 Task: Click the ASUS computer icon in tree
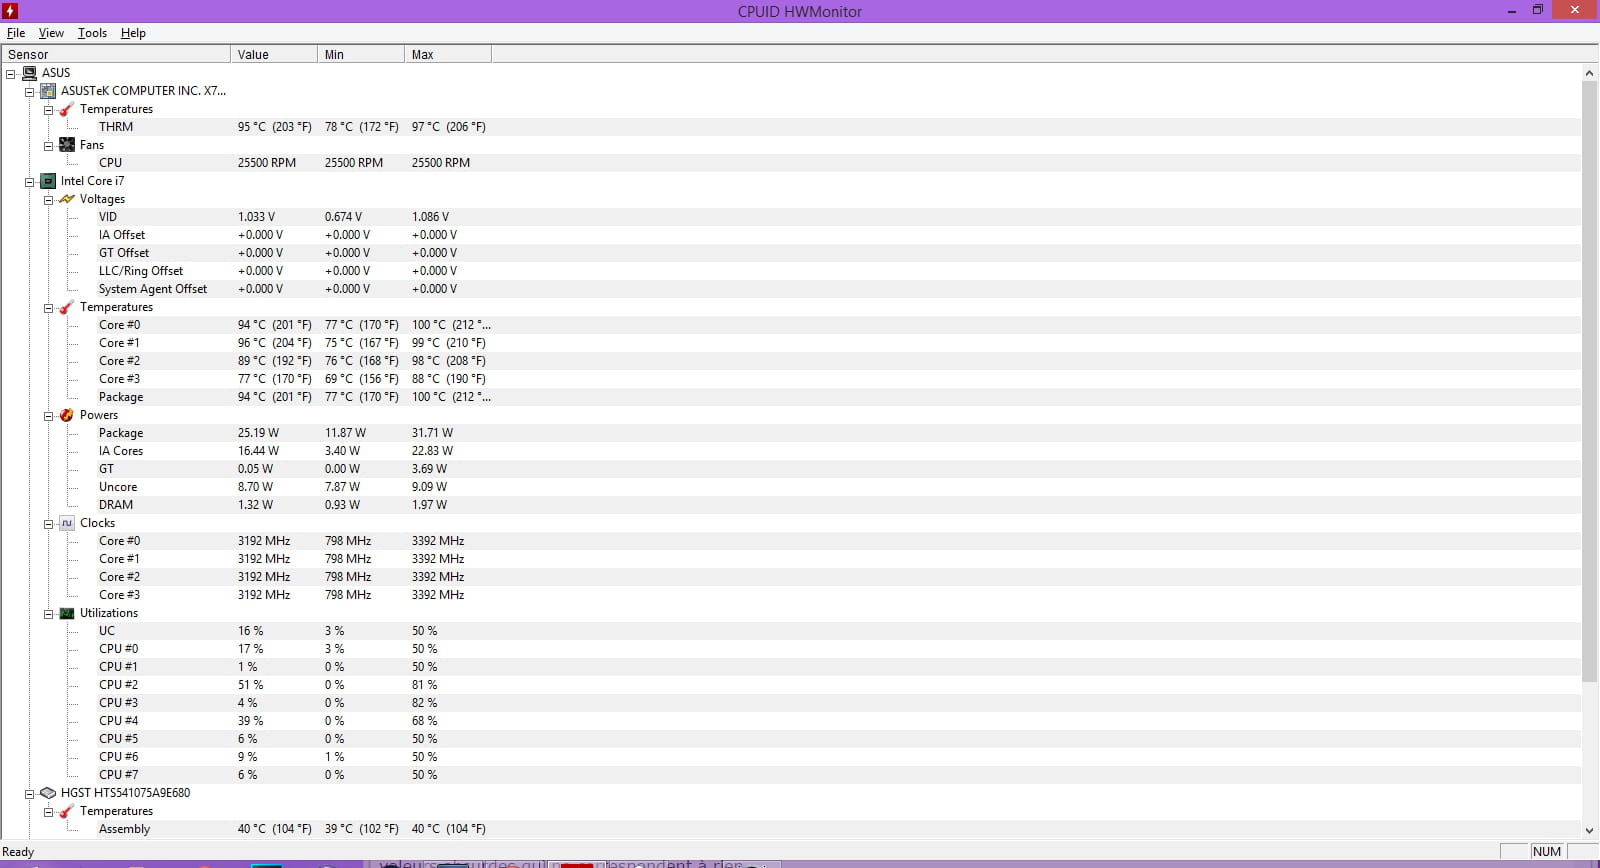[x=29, y=73]
